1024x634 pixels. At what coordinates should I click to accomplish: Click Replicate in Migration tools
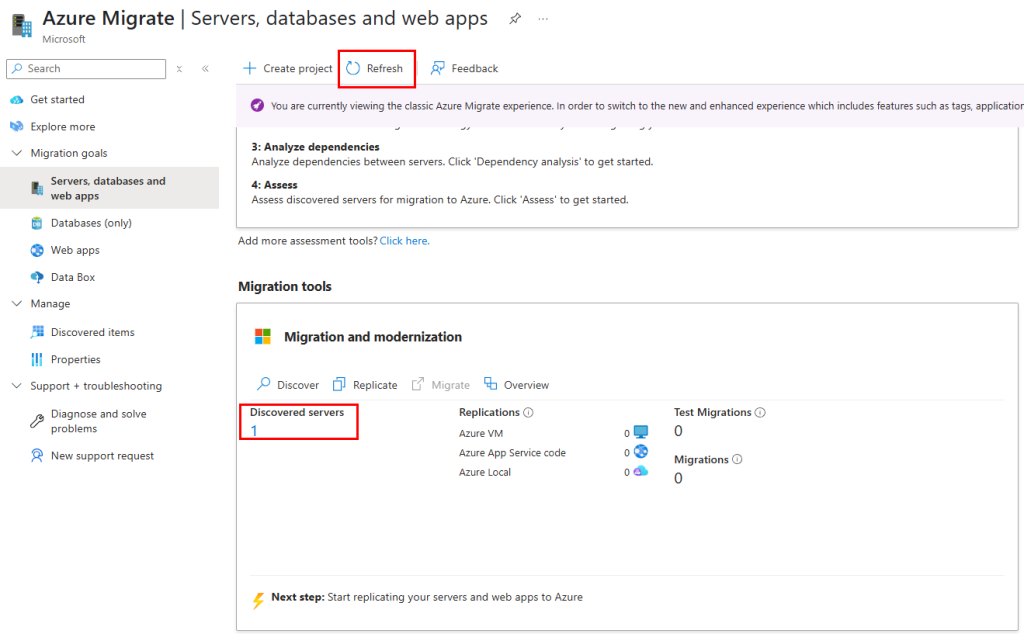point(365,385)
